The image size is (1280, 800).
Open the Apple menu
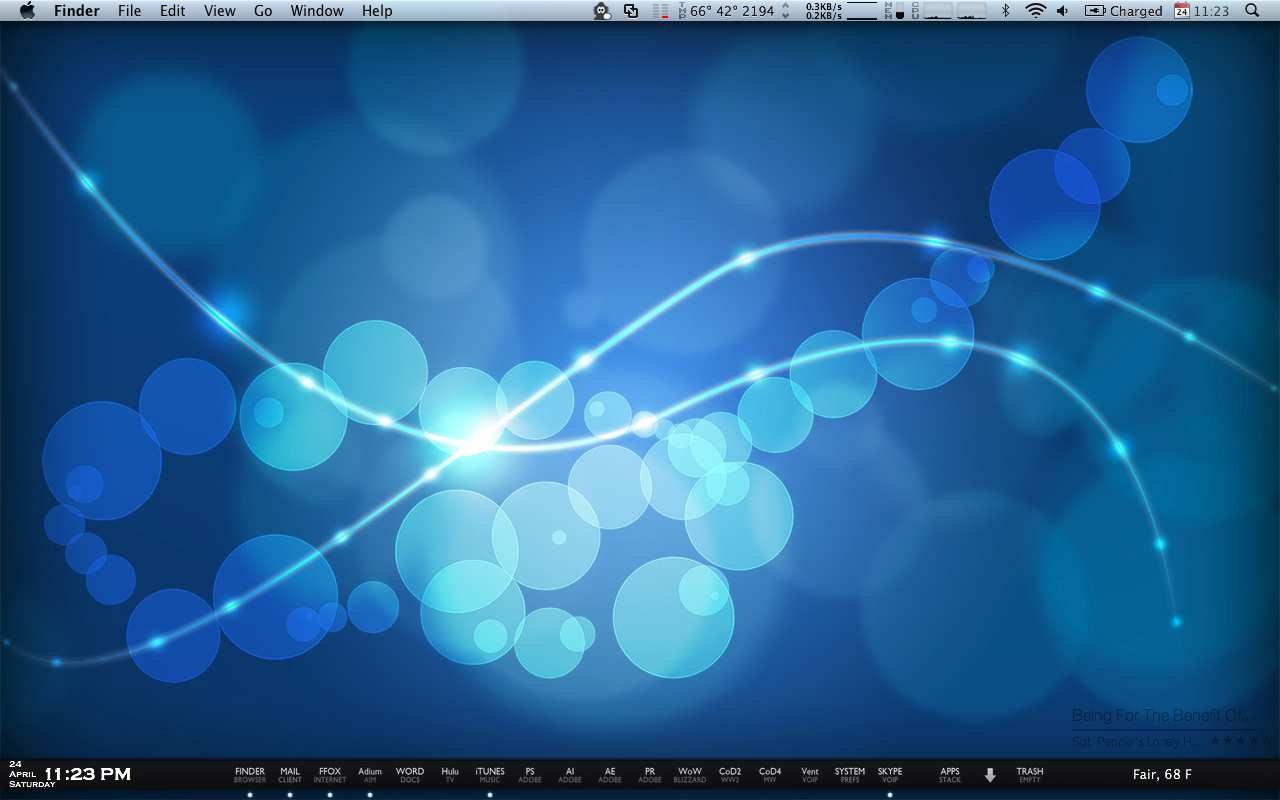coord(27,11)
